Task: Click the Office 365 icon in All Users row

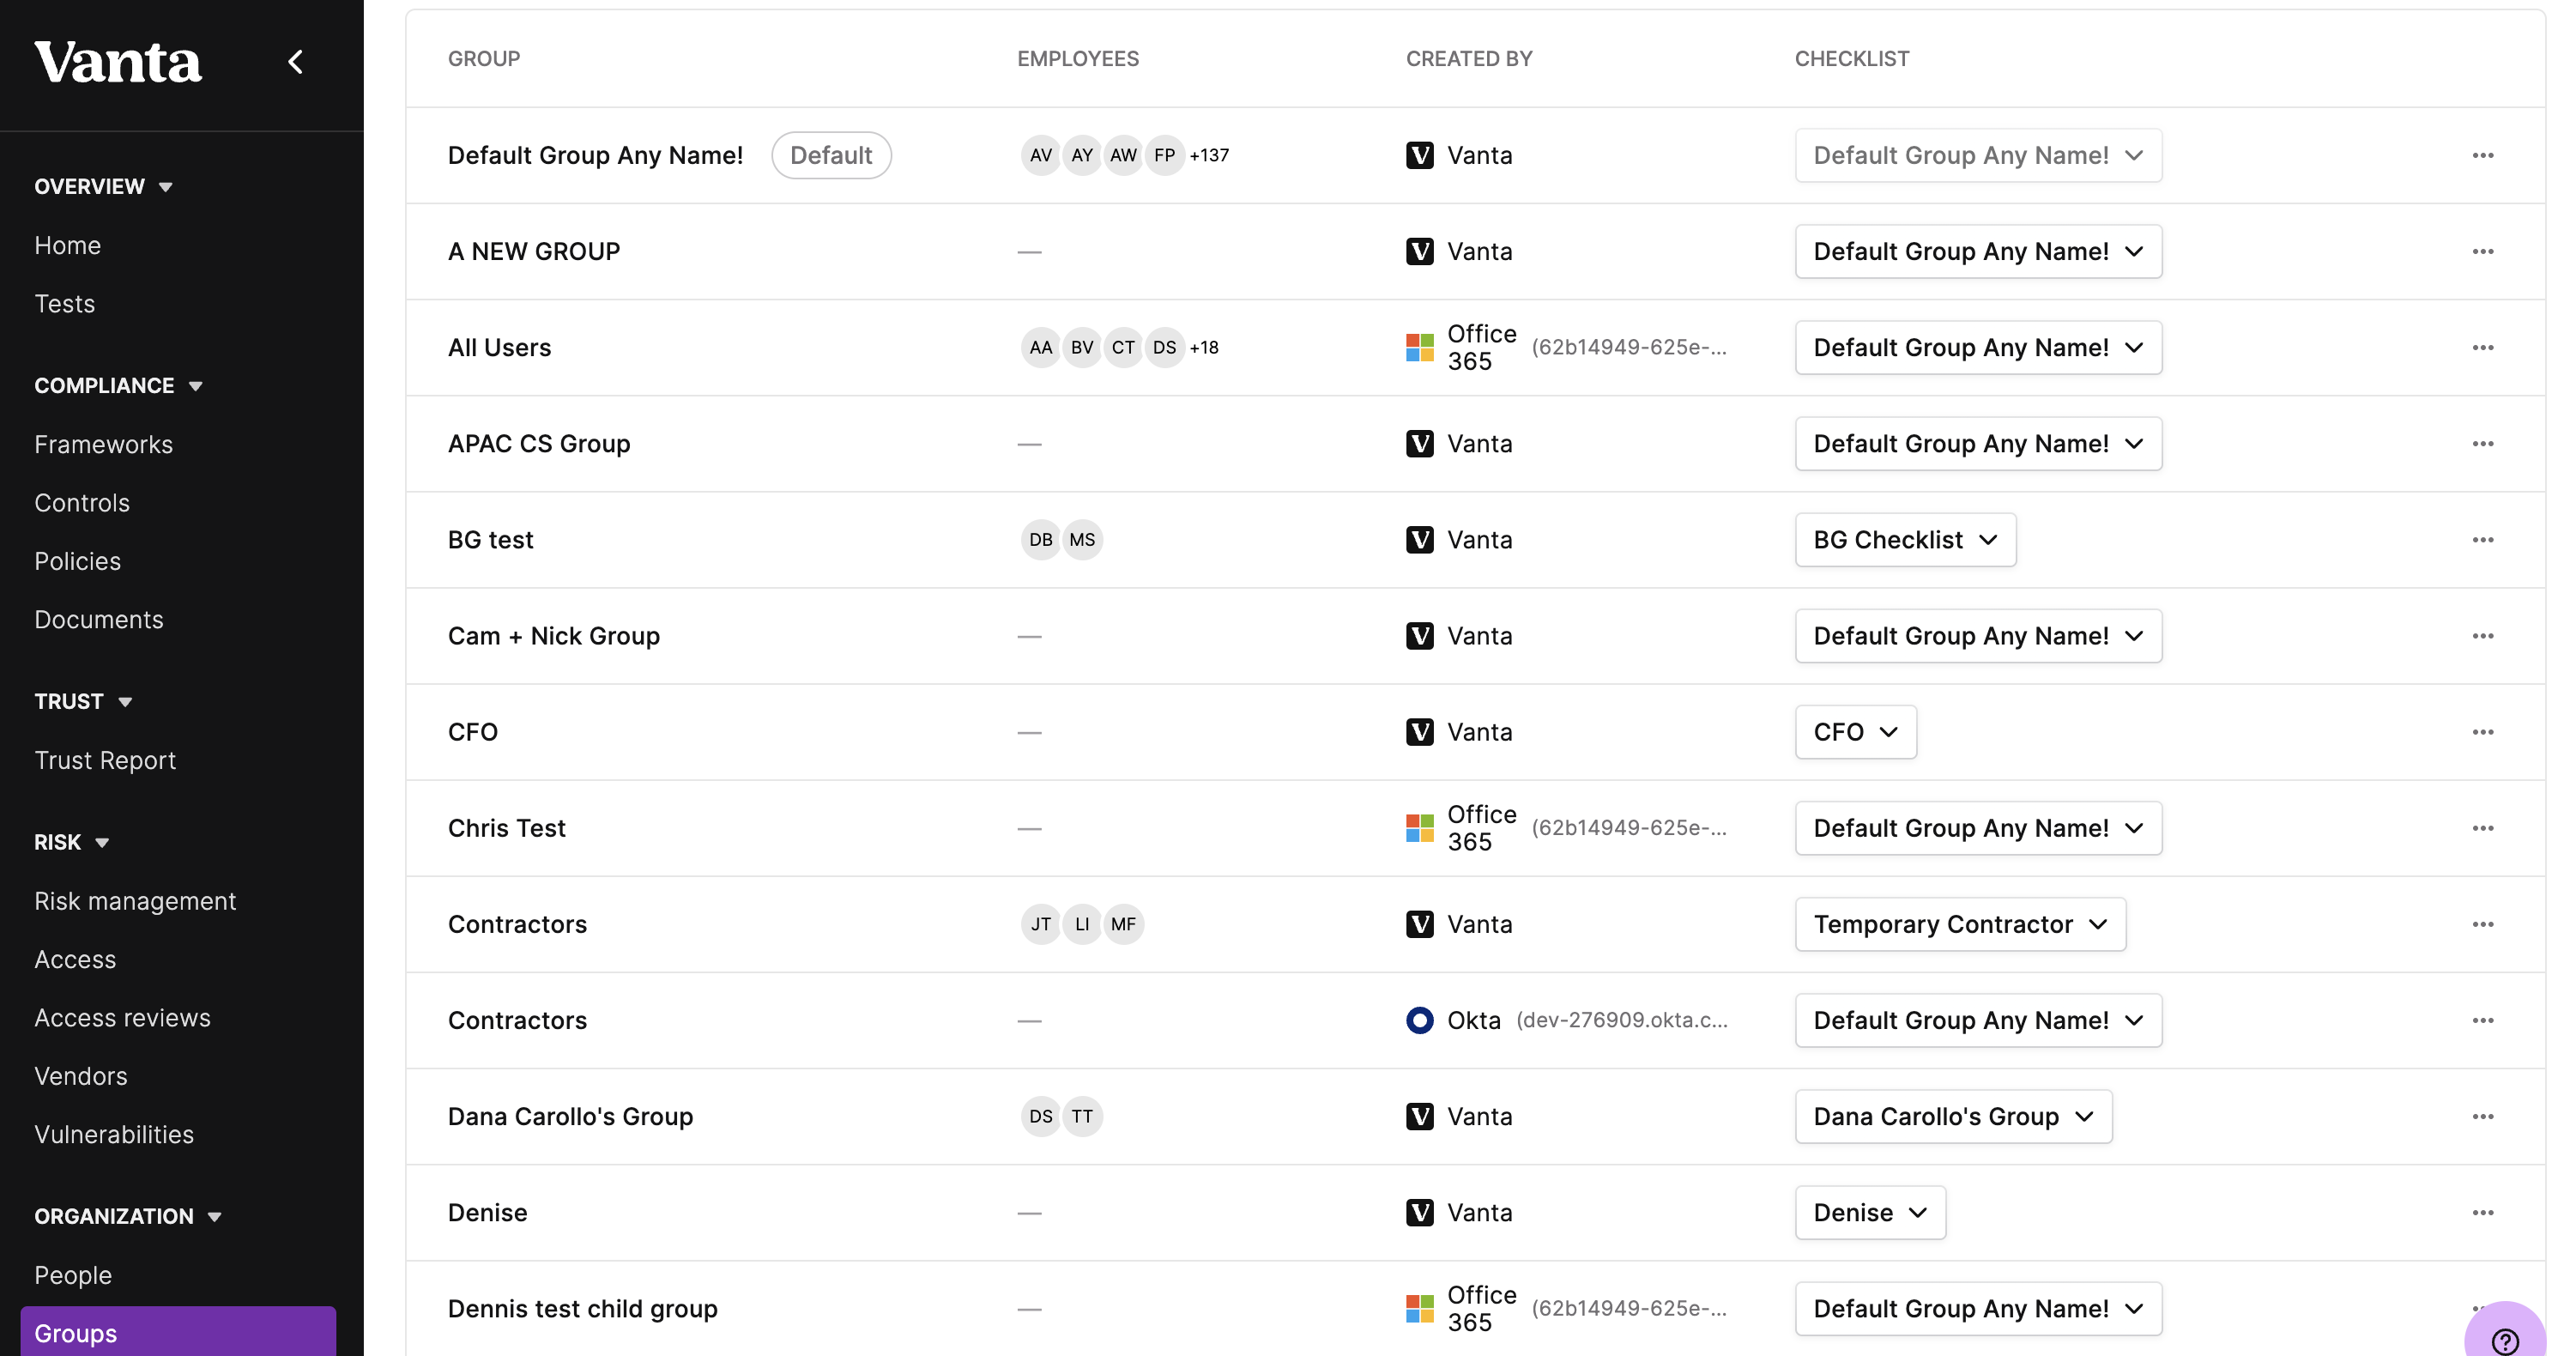Action: point(1419,347)
